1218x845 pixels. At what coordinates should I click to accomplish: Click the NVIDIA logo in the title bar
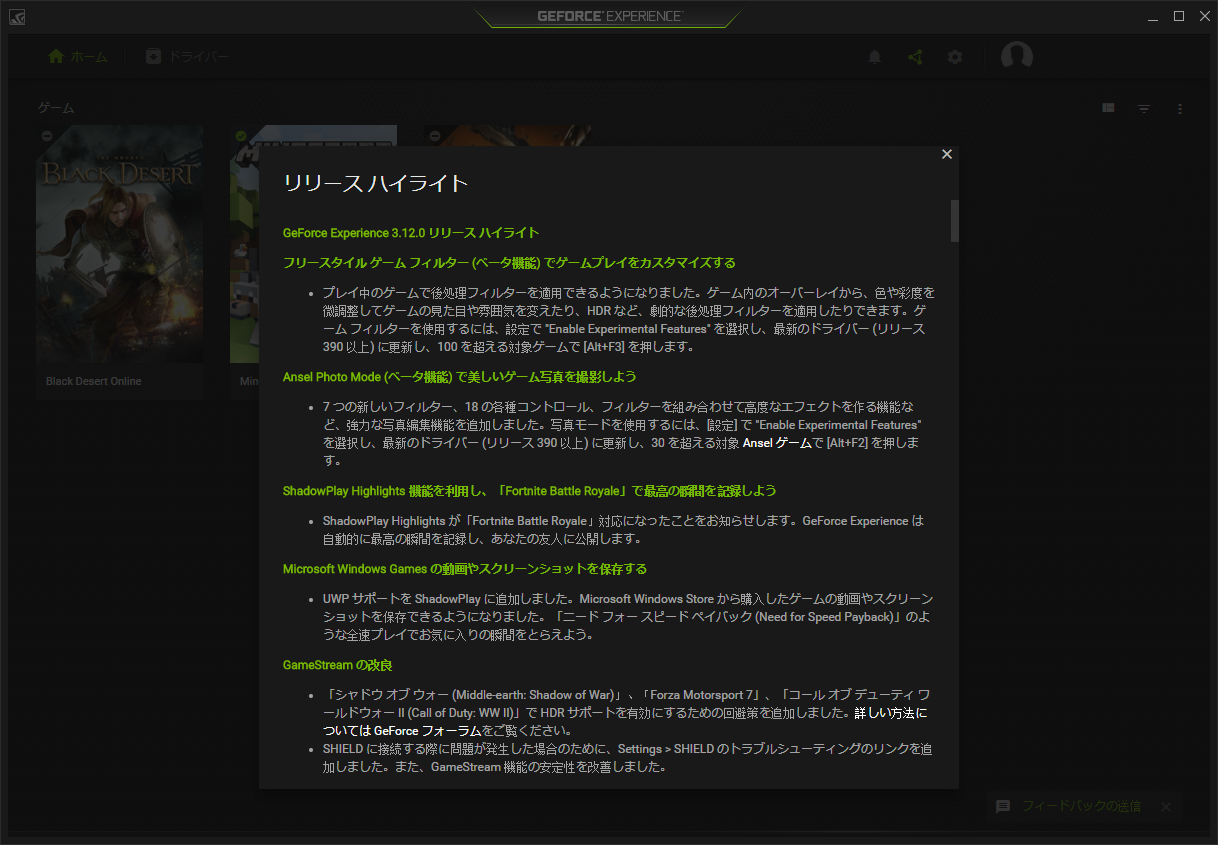point(18,16)
